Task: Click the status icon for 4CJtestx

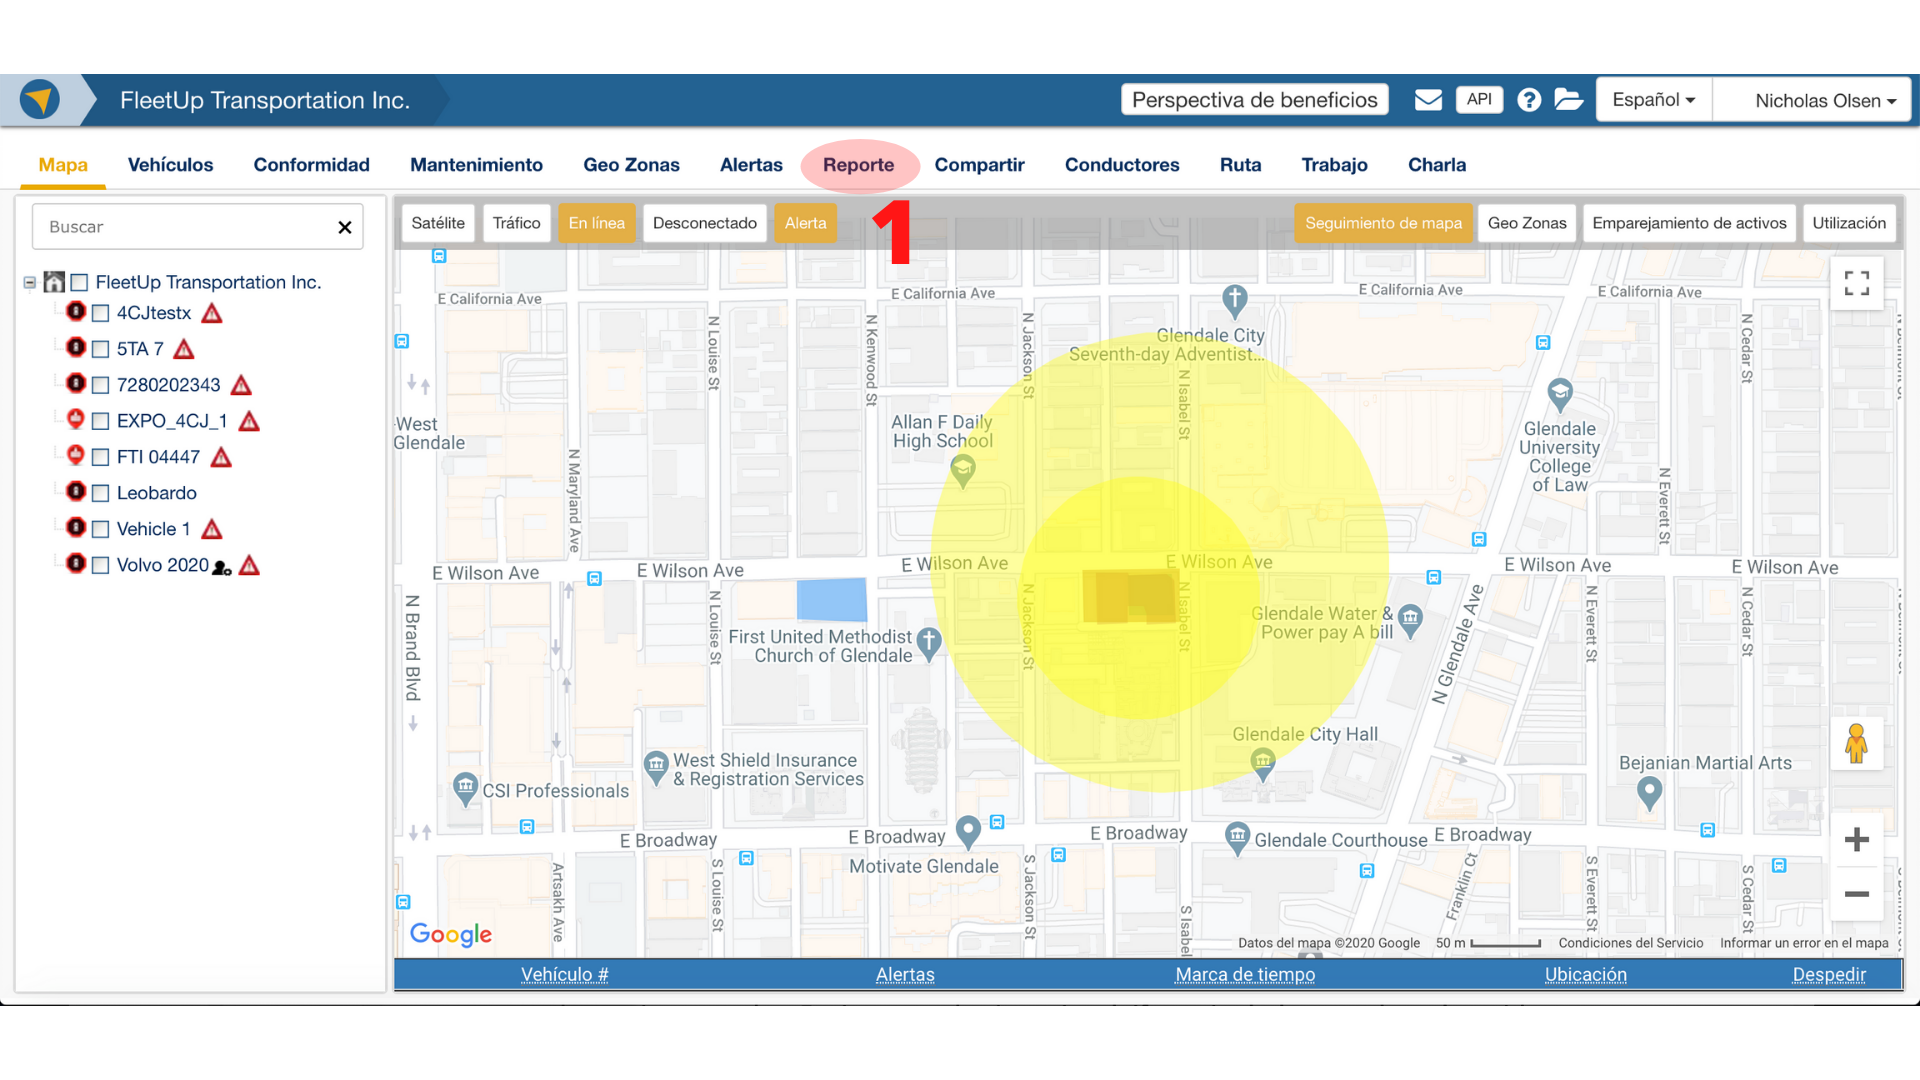Action: point(76,311)
